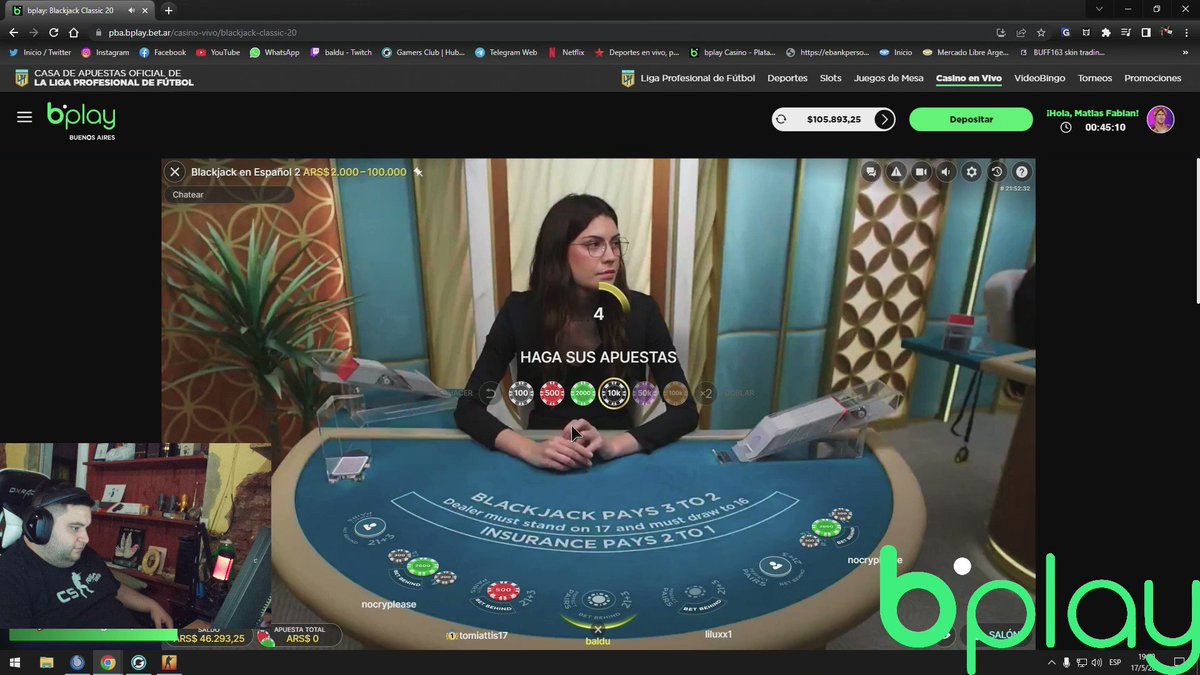Open the help question mark icon
The image size is (1200, 675).
click(1022, 172)
